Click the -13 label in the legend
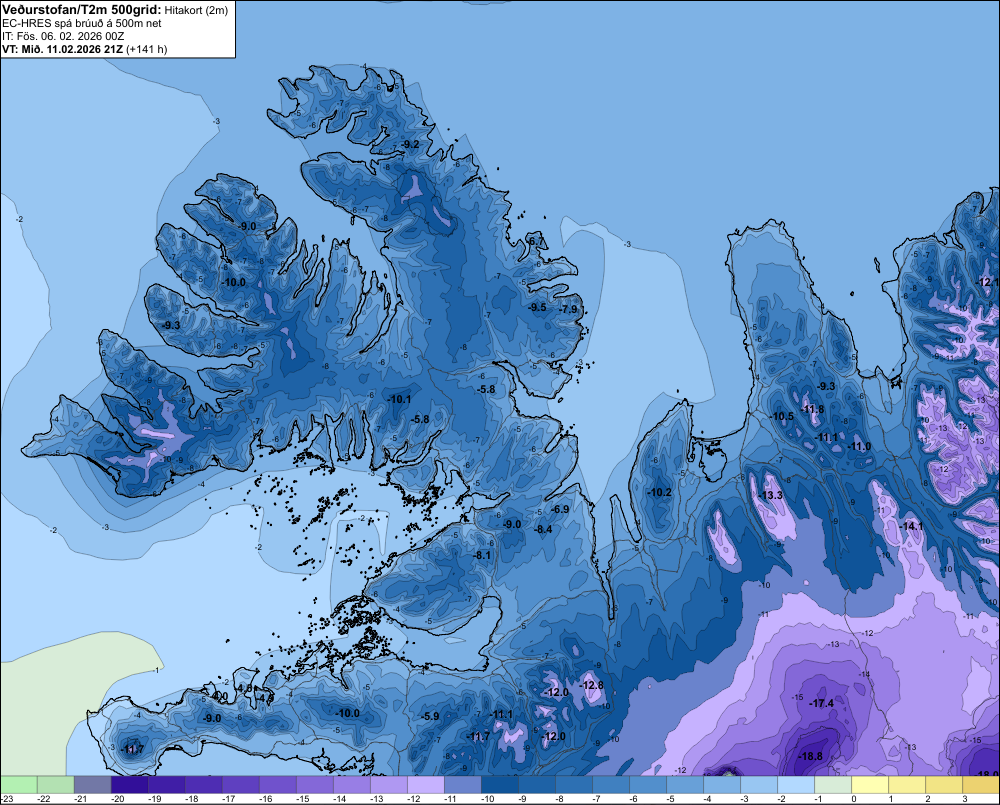This screenshot has width=1000, height=805. (376, 799)
